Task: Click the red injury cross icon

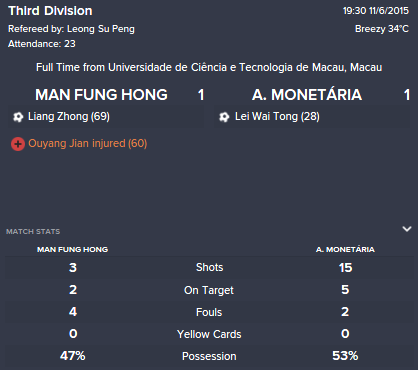Action: coord(18,144)
